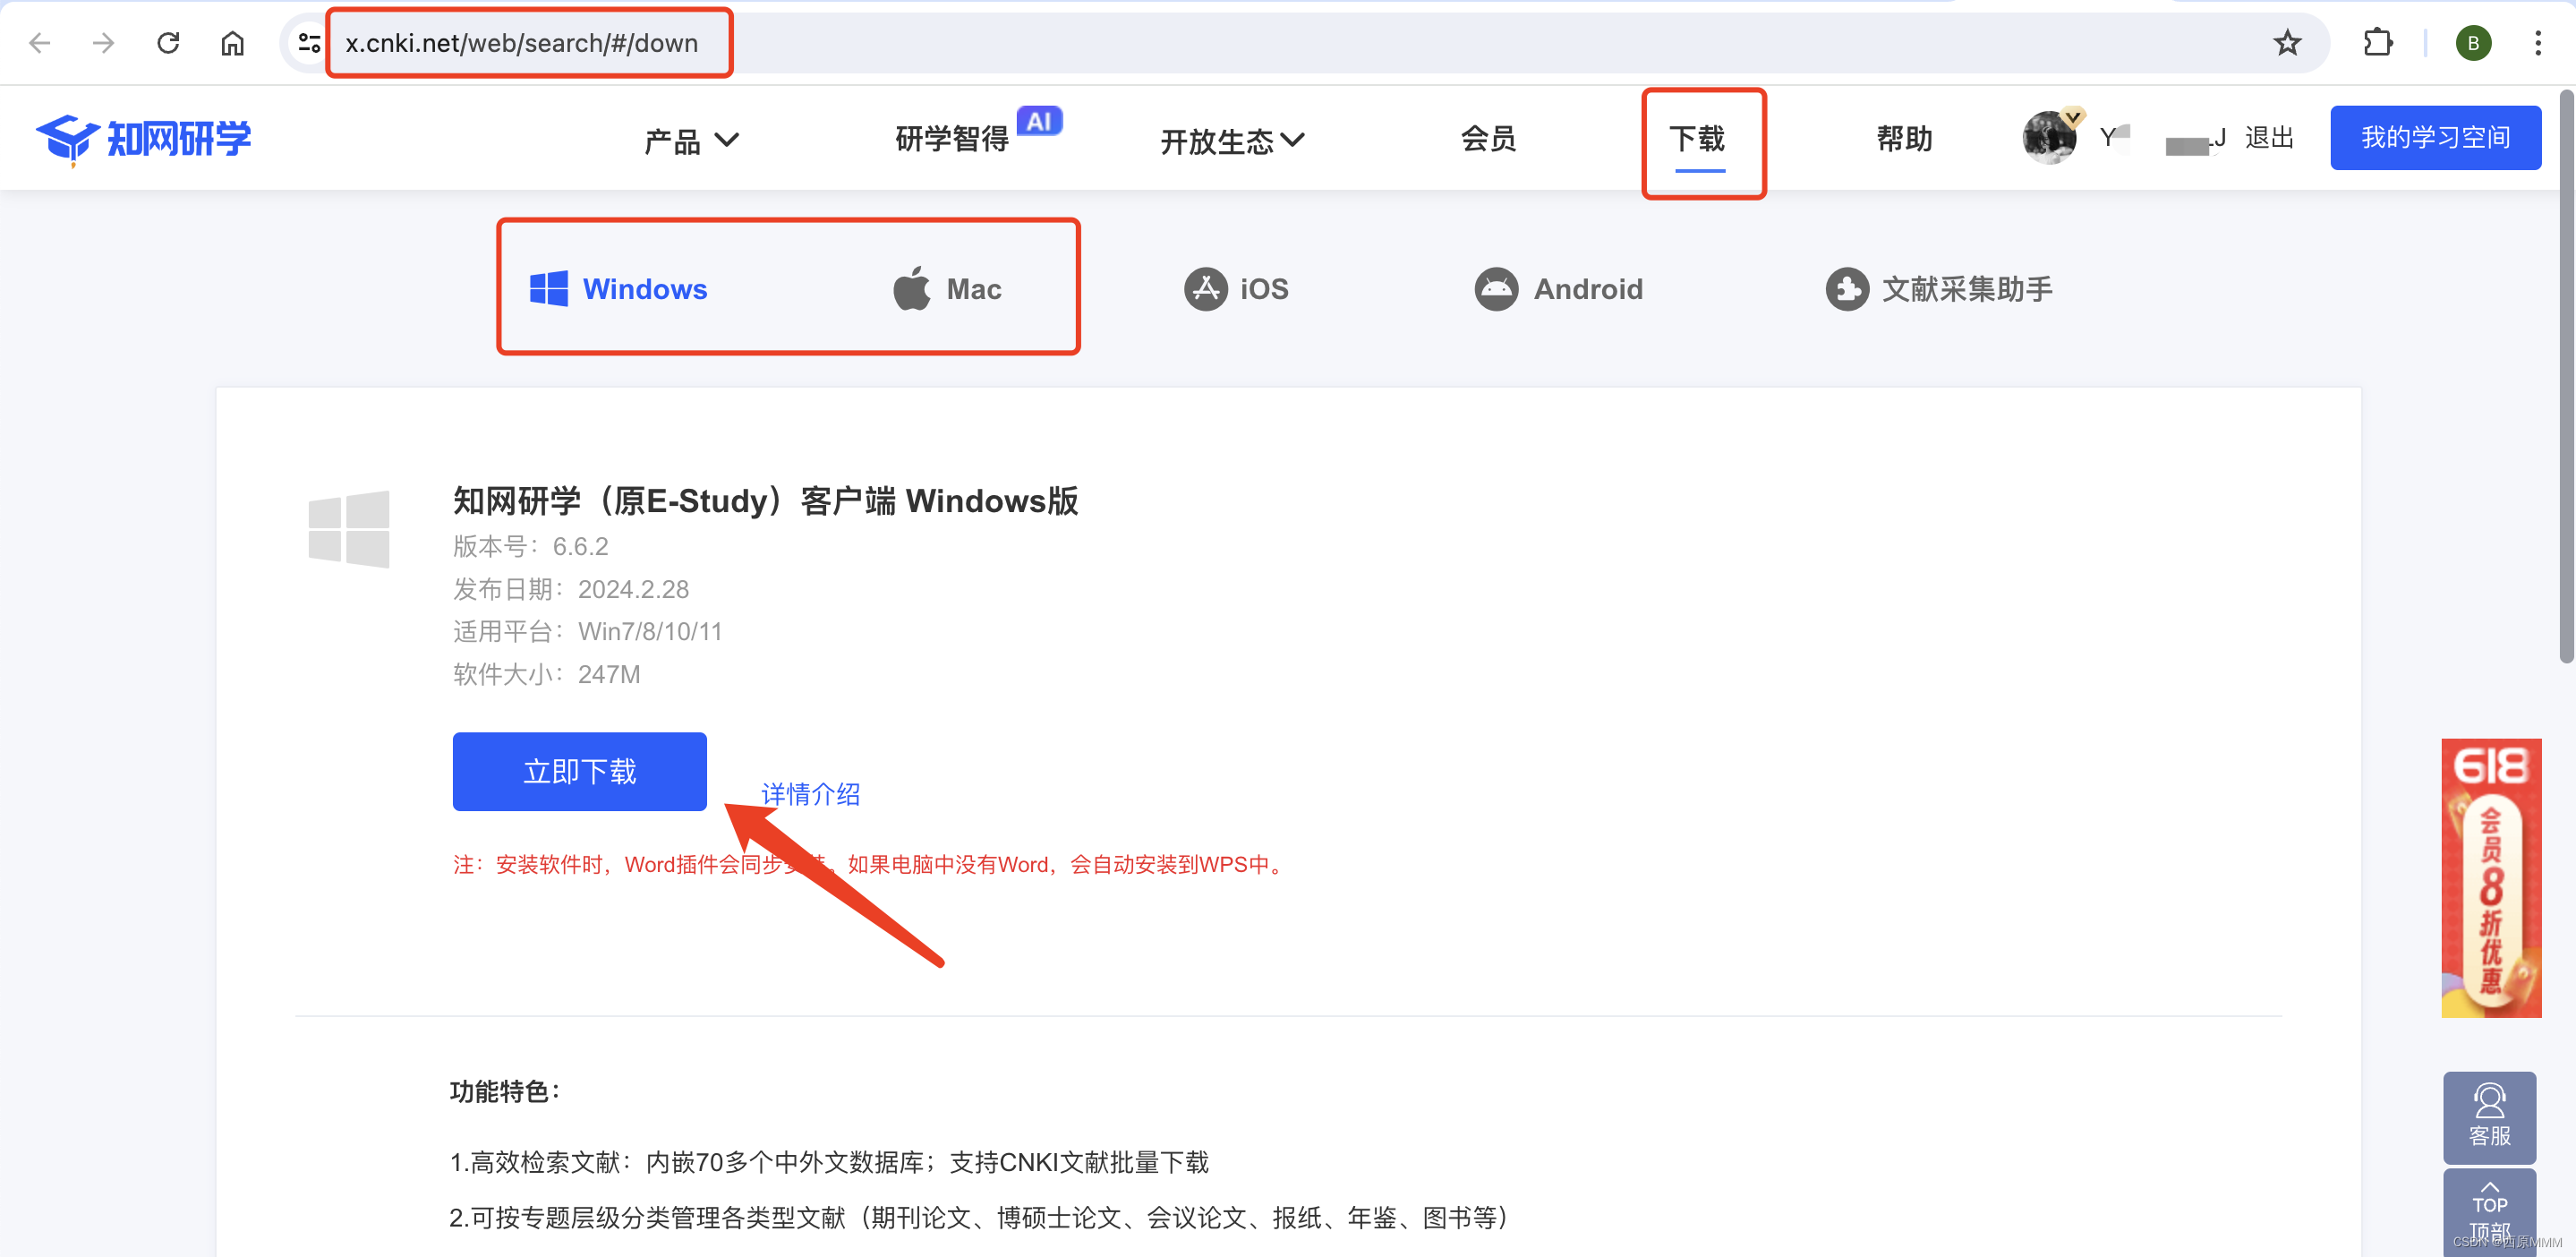This screenshot has height=1257, width=2576.
Task: Open the browser extensions puzzle icon
Action: pyautogui.click(x=2377, y=43)
